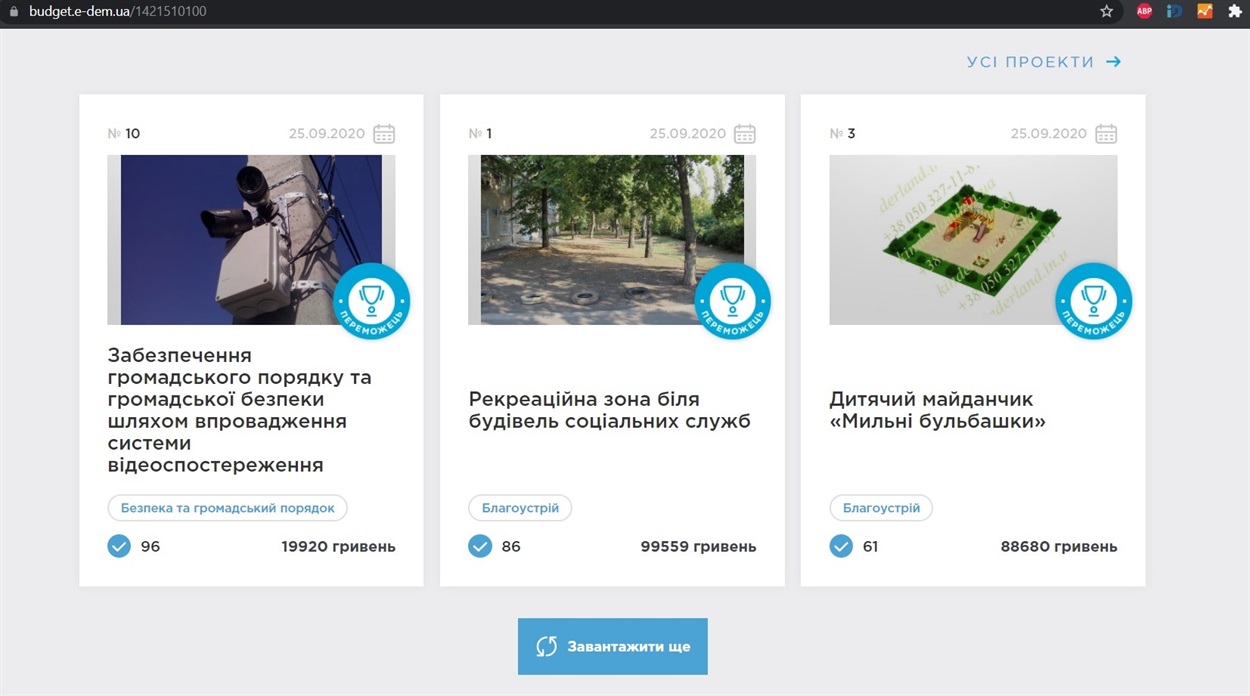
Task: Select the Безпека та громадський порядок tag
Action: coord(228,508)
